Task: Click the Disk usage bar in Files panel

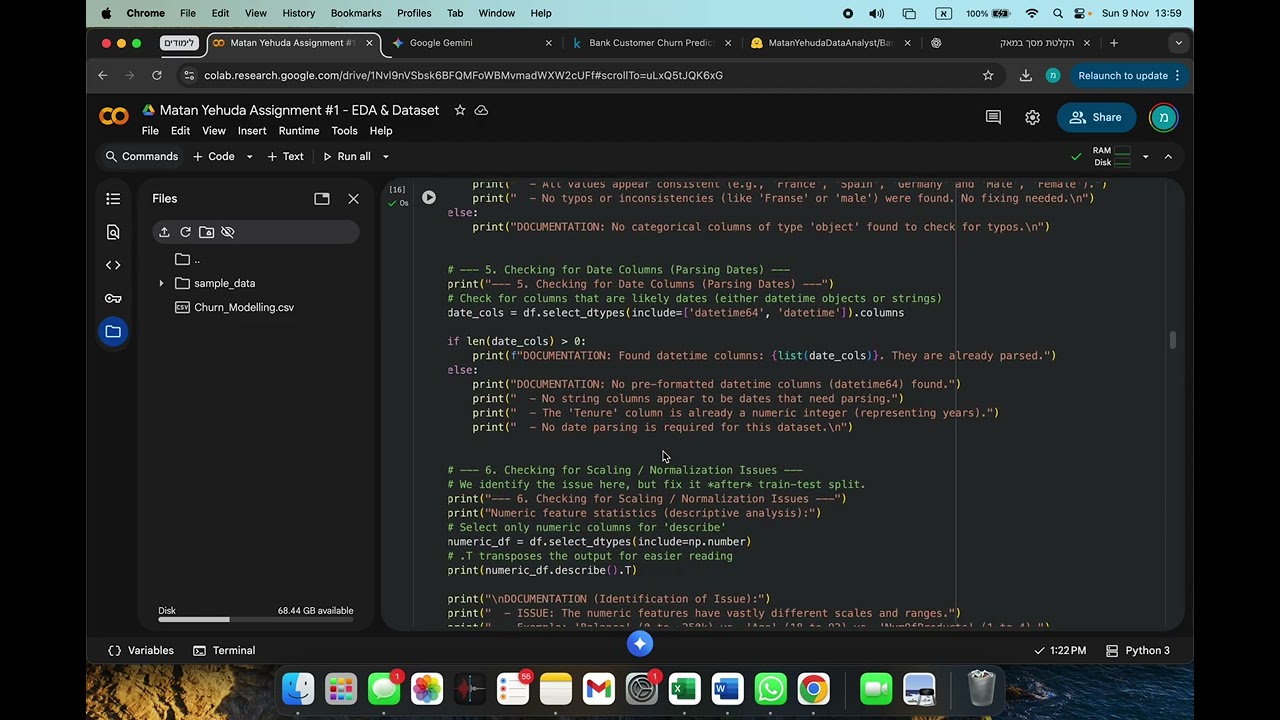Action: [255, 619]
